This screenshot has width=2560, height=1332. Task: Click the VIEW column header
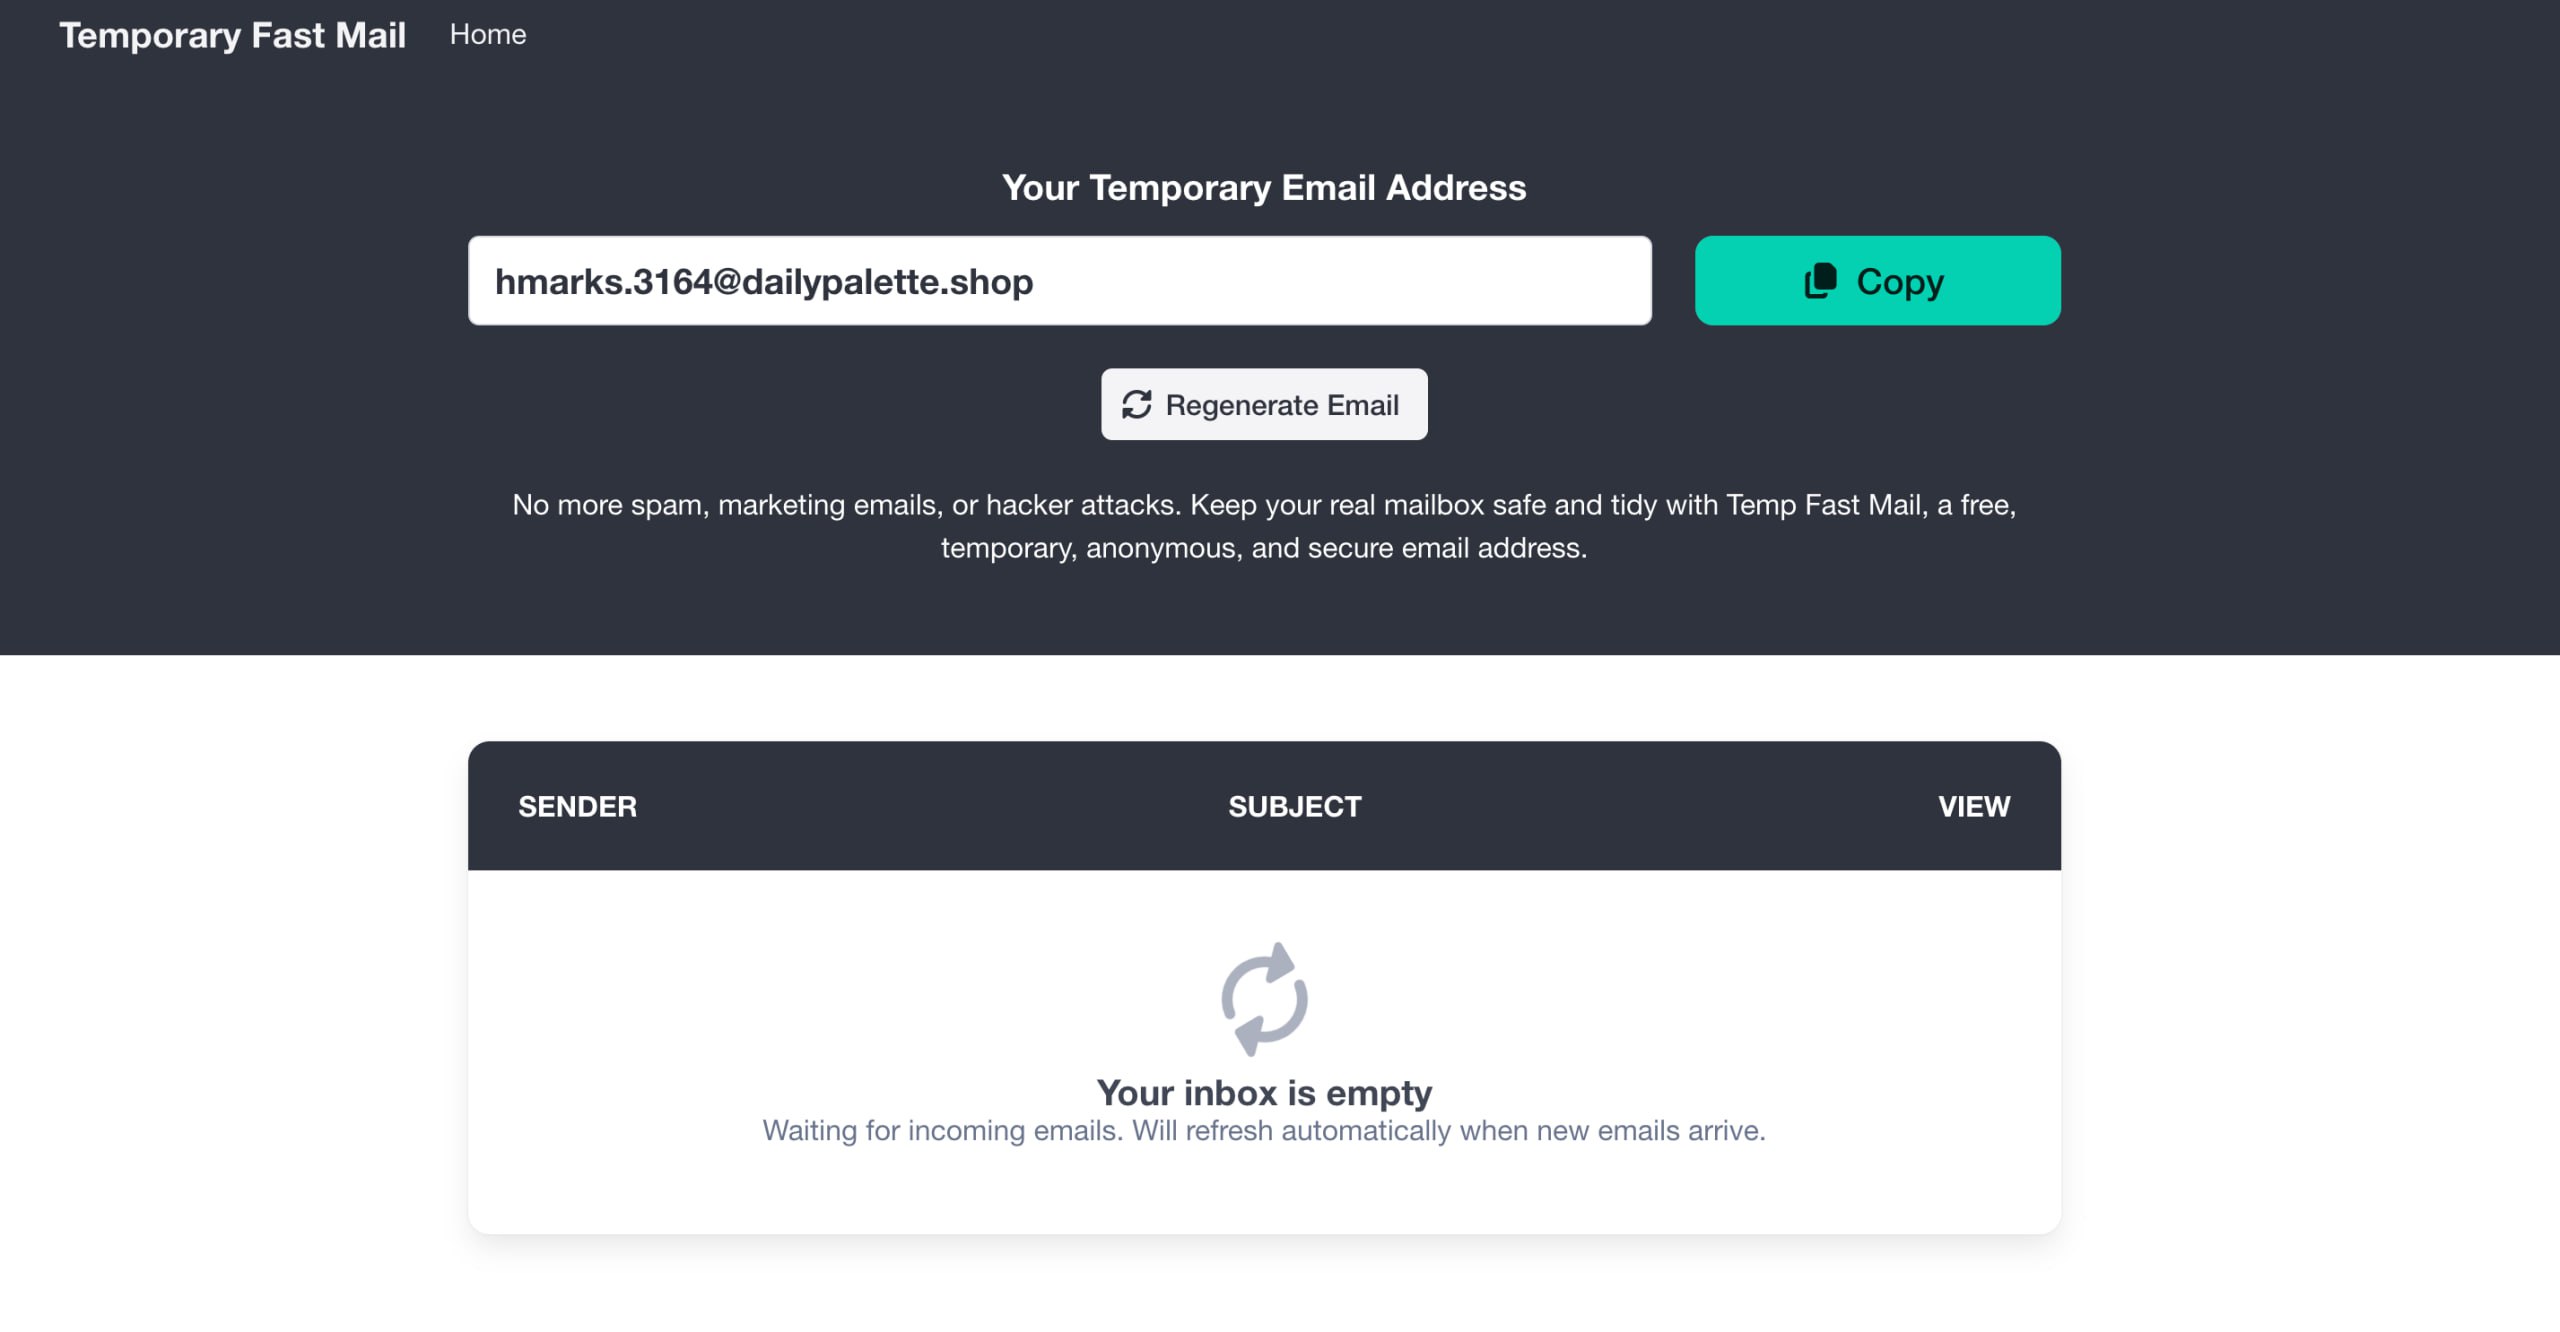1973,806
